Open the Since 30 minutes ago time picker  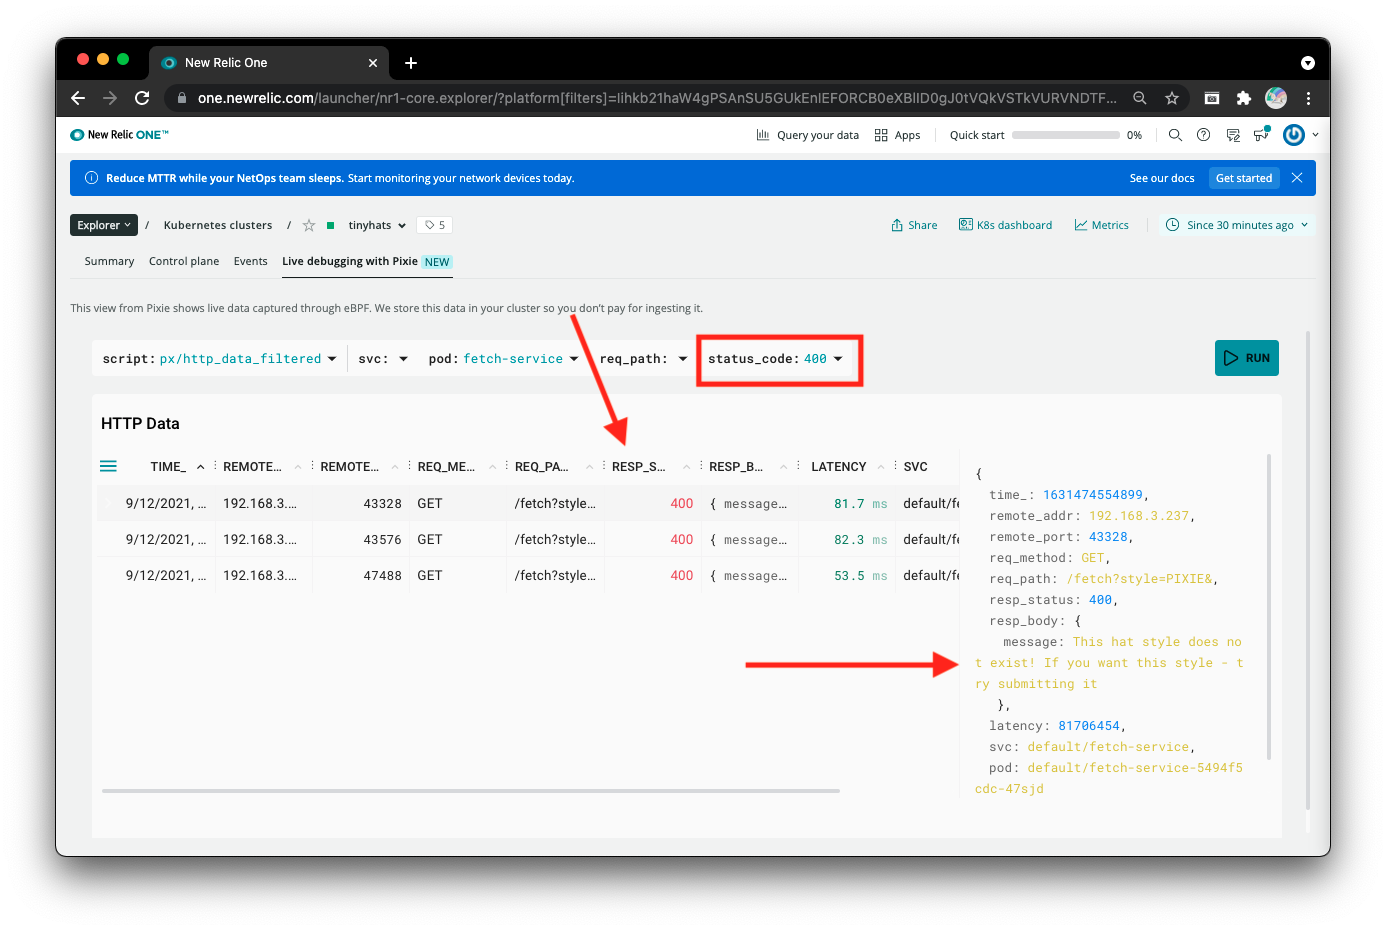1238,226
